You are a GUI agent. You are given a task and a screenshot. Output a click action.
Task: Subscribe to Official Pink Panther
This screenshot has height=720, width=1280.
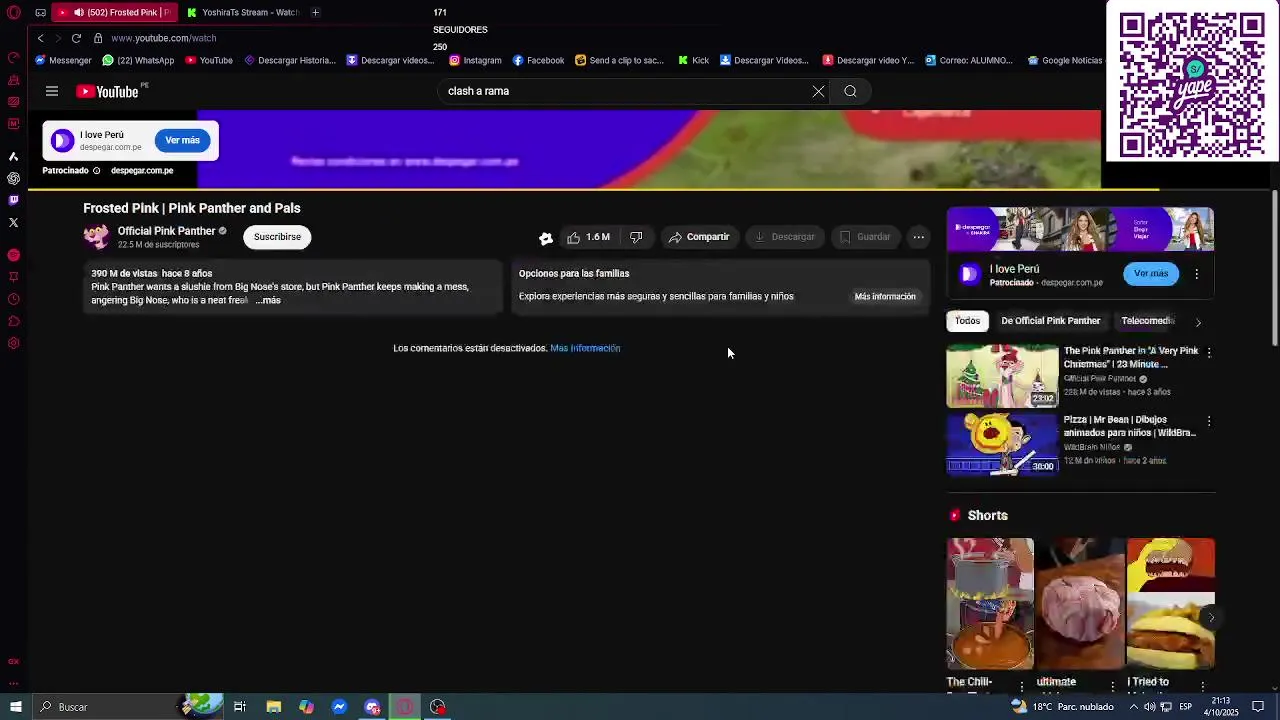coord(277,237)
